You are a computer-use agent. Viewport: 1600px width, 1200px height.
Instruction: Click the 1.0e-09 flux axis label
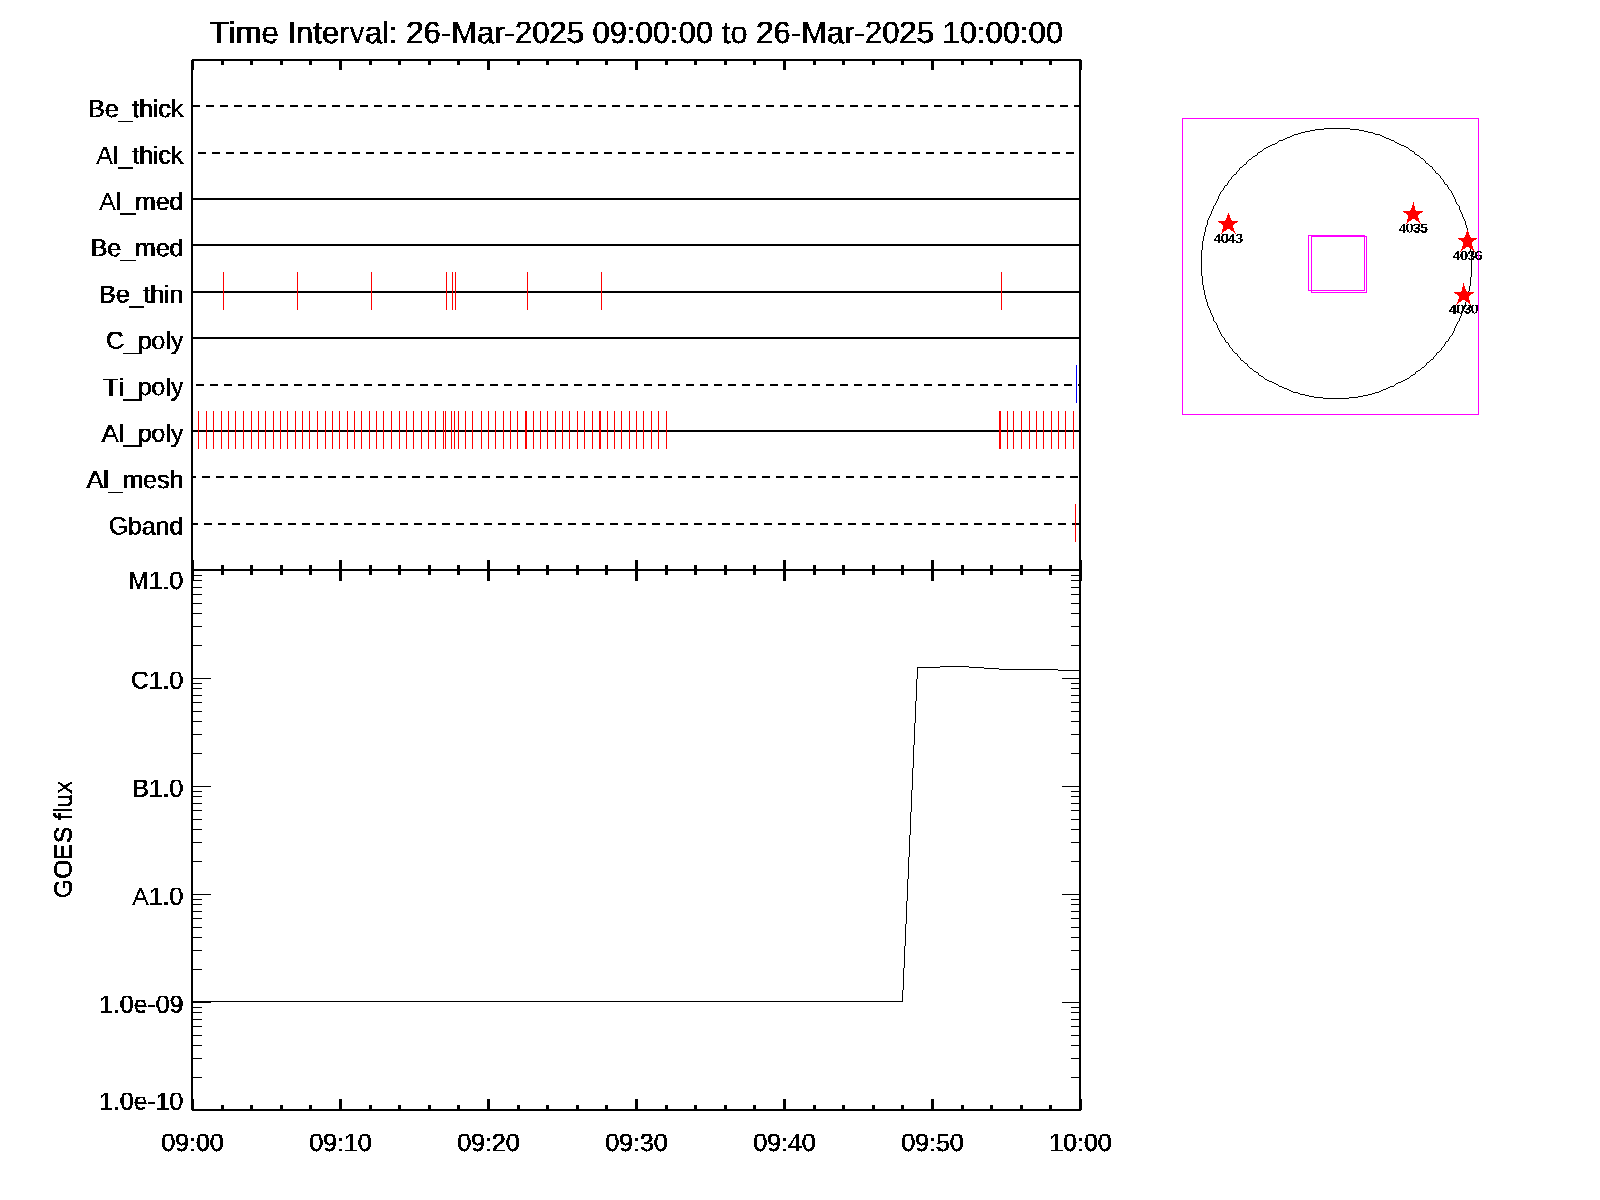pyautogui.click(x=141, y=1005)
